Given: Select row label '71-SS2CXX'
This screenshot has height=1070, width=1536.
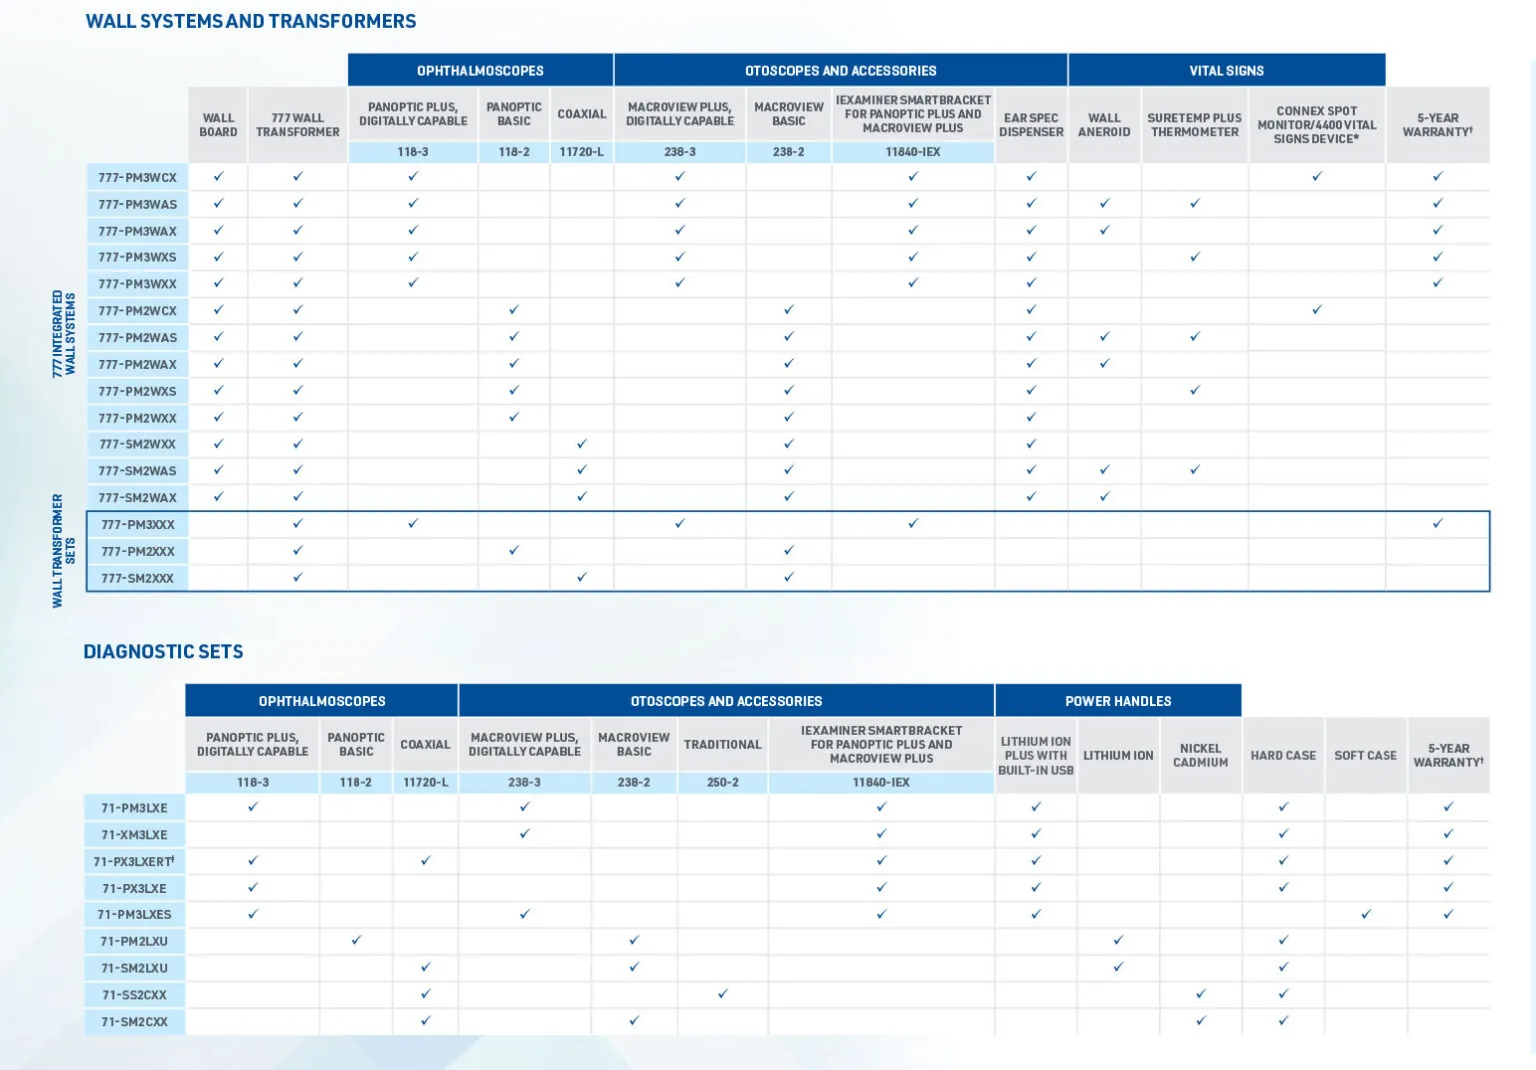Looking at the screenshot, I should pos(134,995).
